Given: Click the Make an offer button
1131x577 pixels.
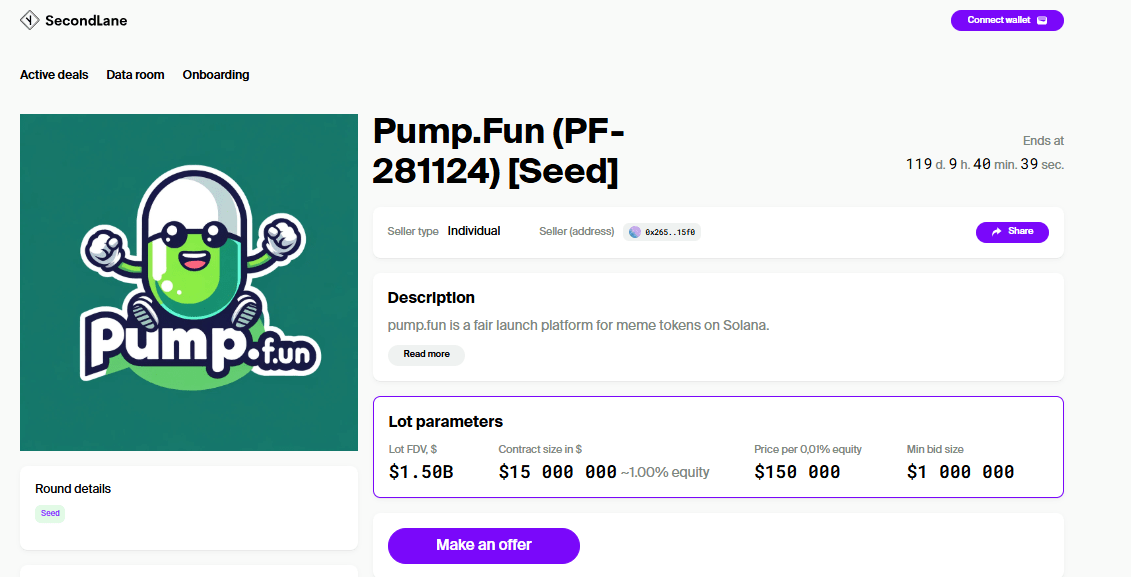Looking at the screenshot, I should point(484,545).
